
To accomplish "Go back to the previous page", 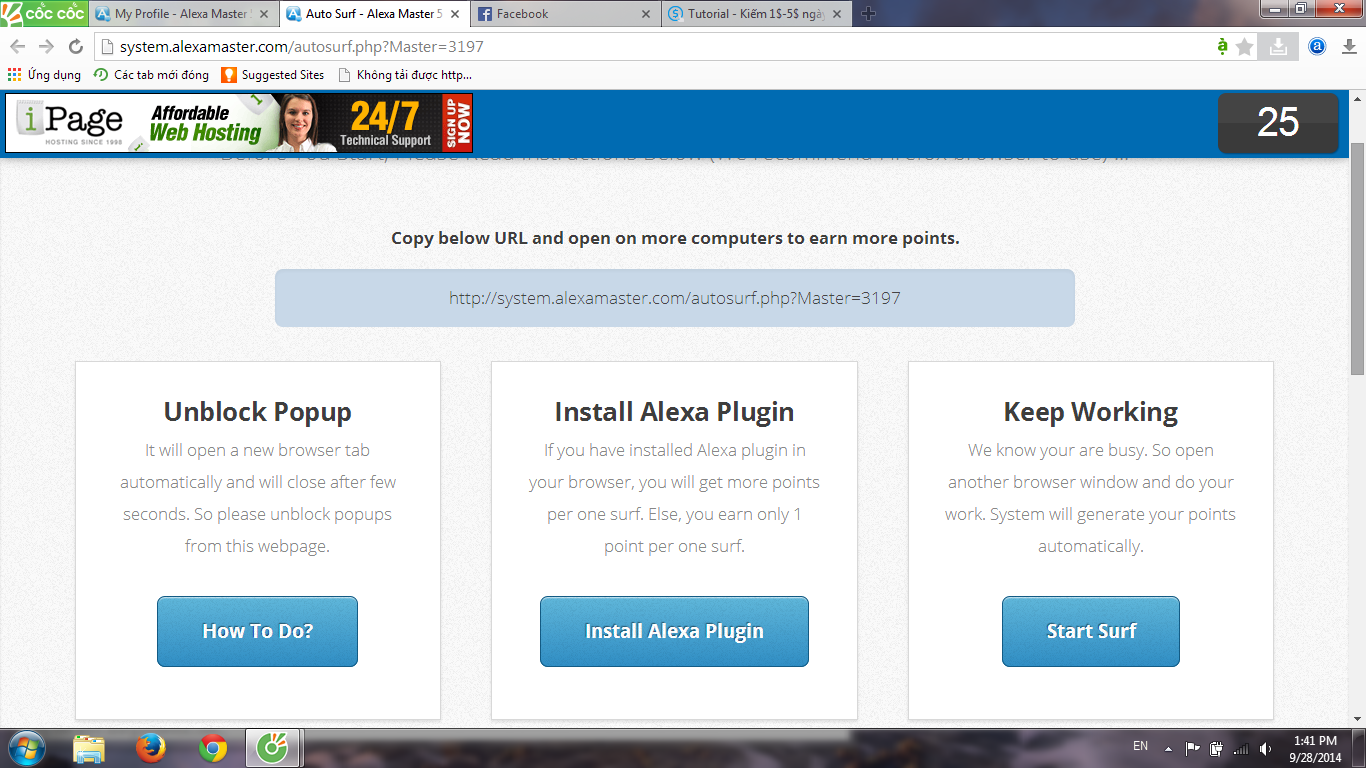I will coord(18,47).
